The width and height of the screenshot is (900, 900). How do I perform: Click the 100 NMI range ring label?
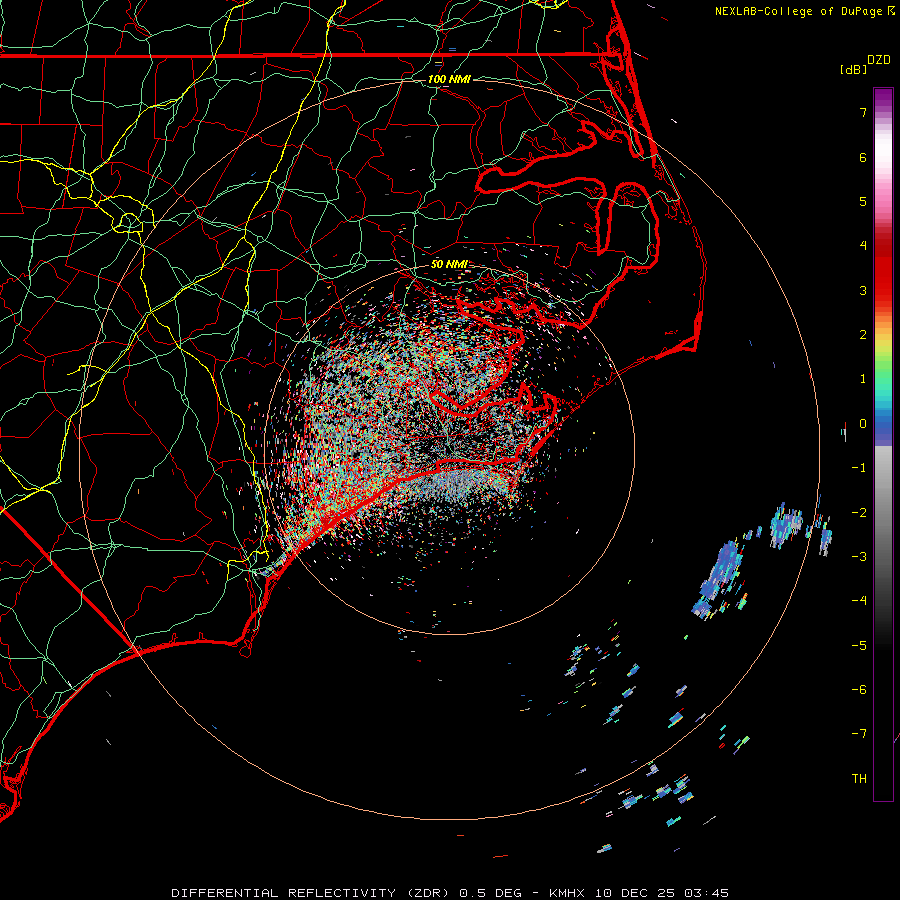pos(449,79)
